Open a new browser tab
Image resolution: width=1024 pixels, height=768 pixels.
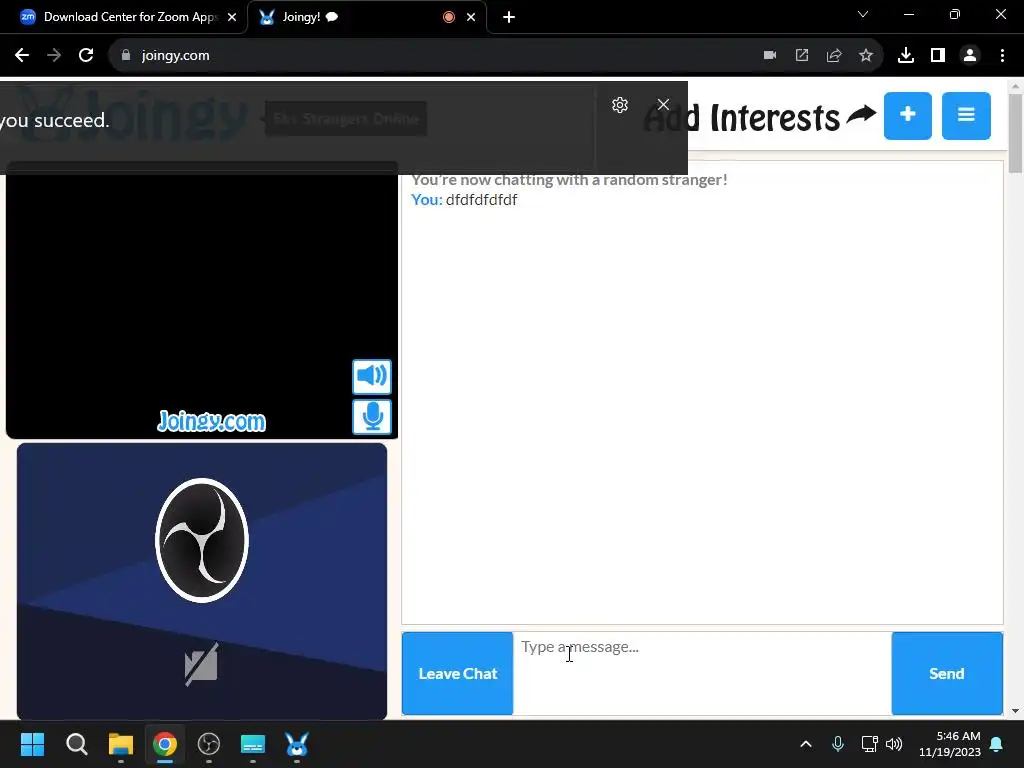pyautogui.click(x=509, y=17)
